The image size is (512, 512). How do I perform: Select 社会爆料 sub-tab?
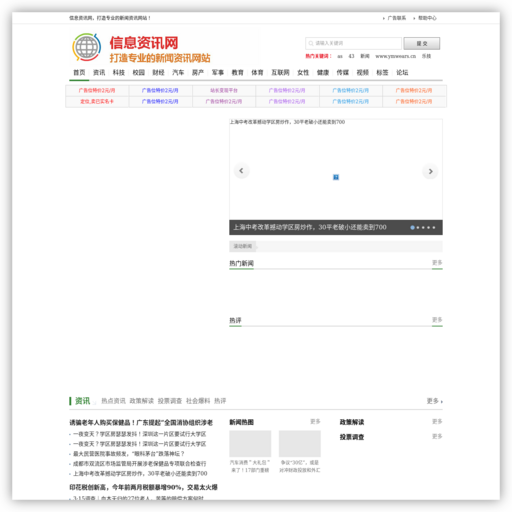click(x=198, y=401)
